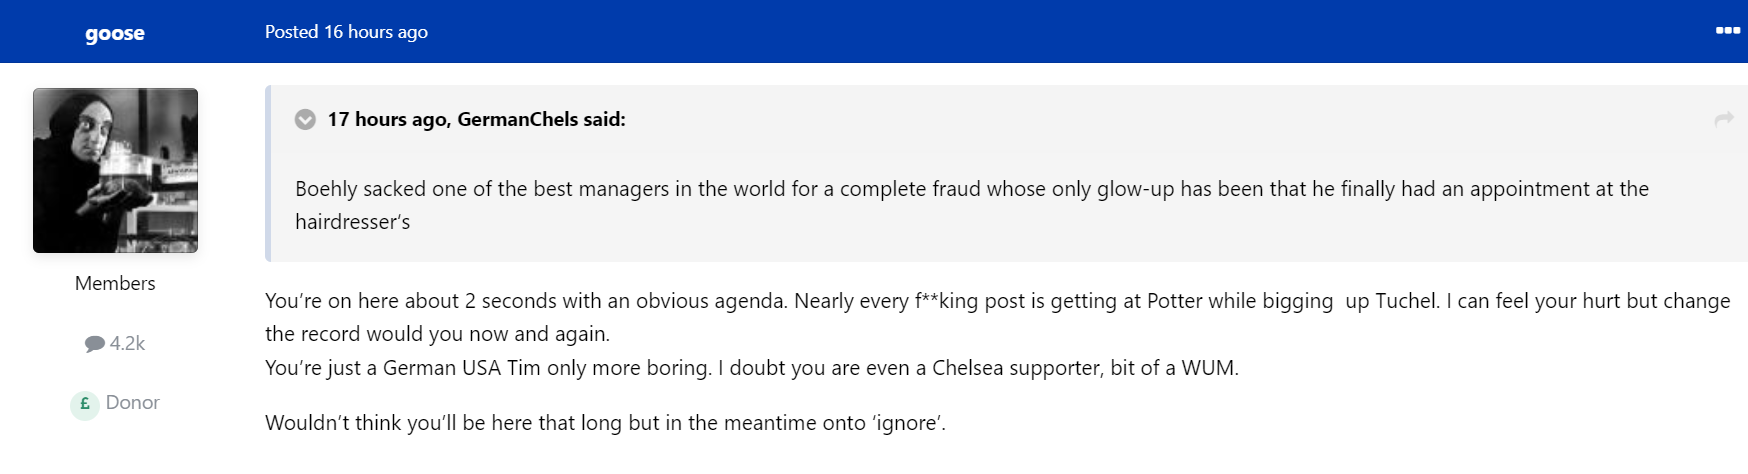1748x474 pixels.
Task: Click the Donor pound badge icon
Action: tap(85, 404)
